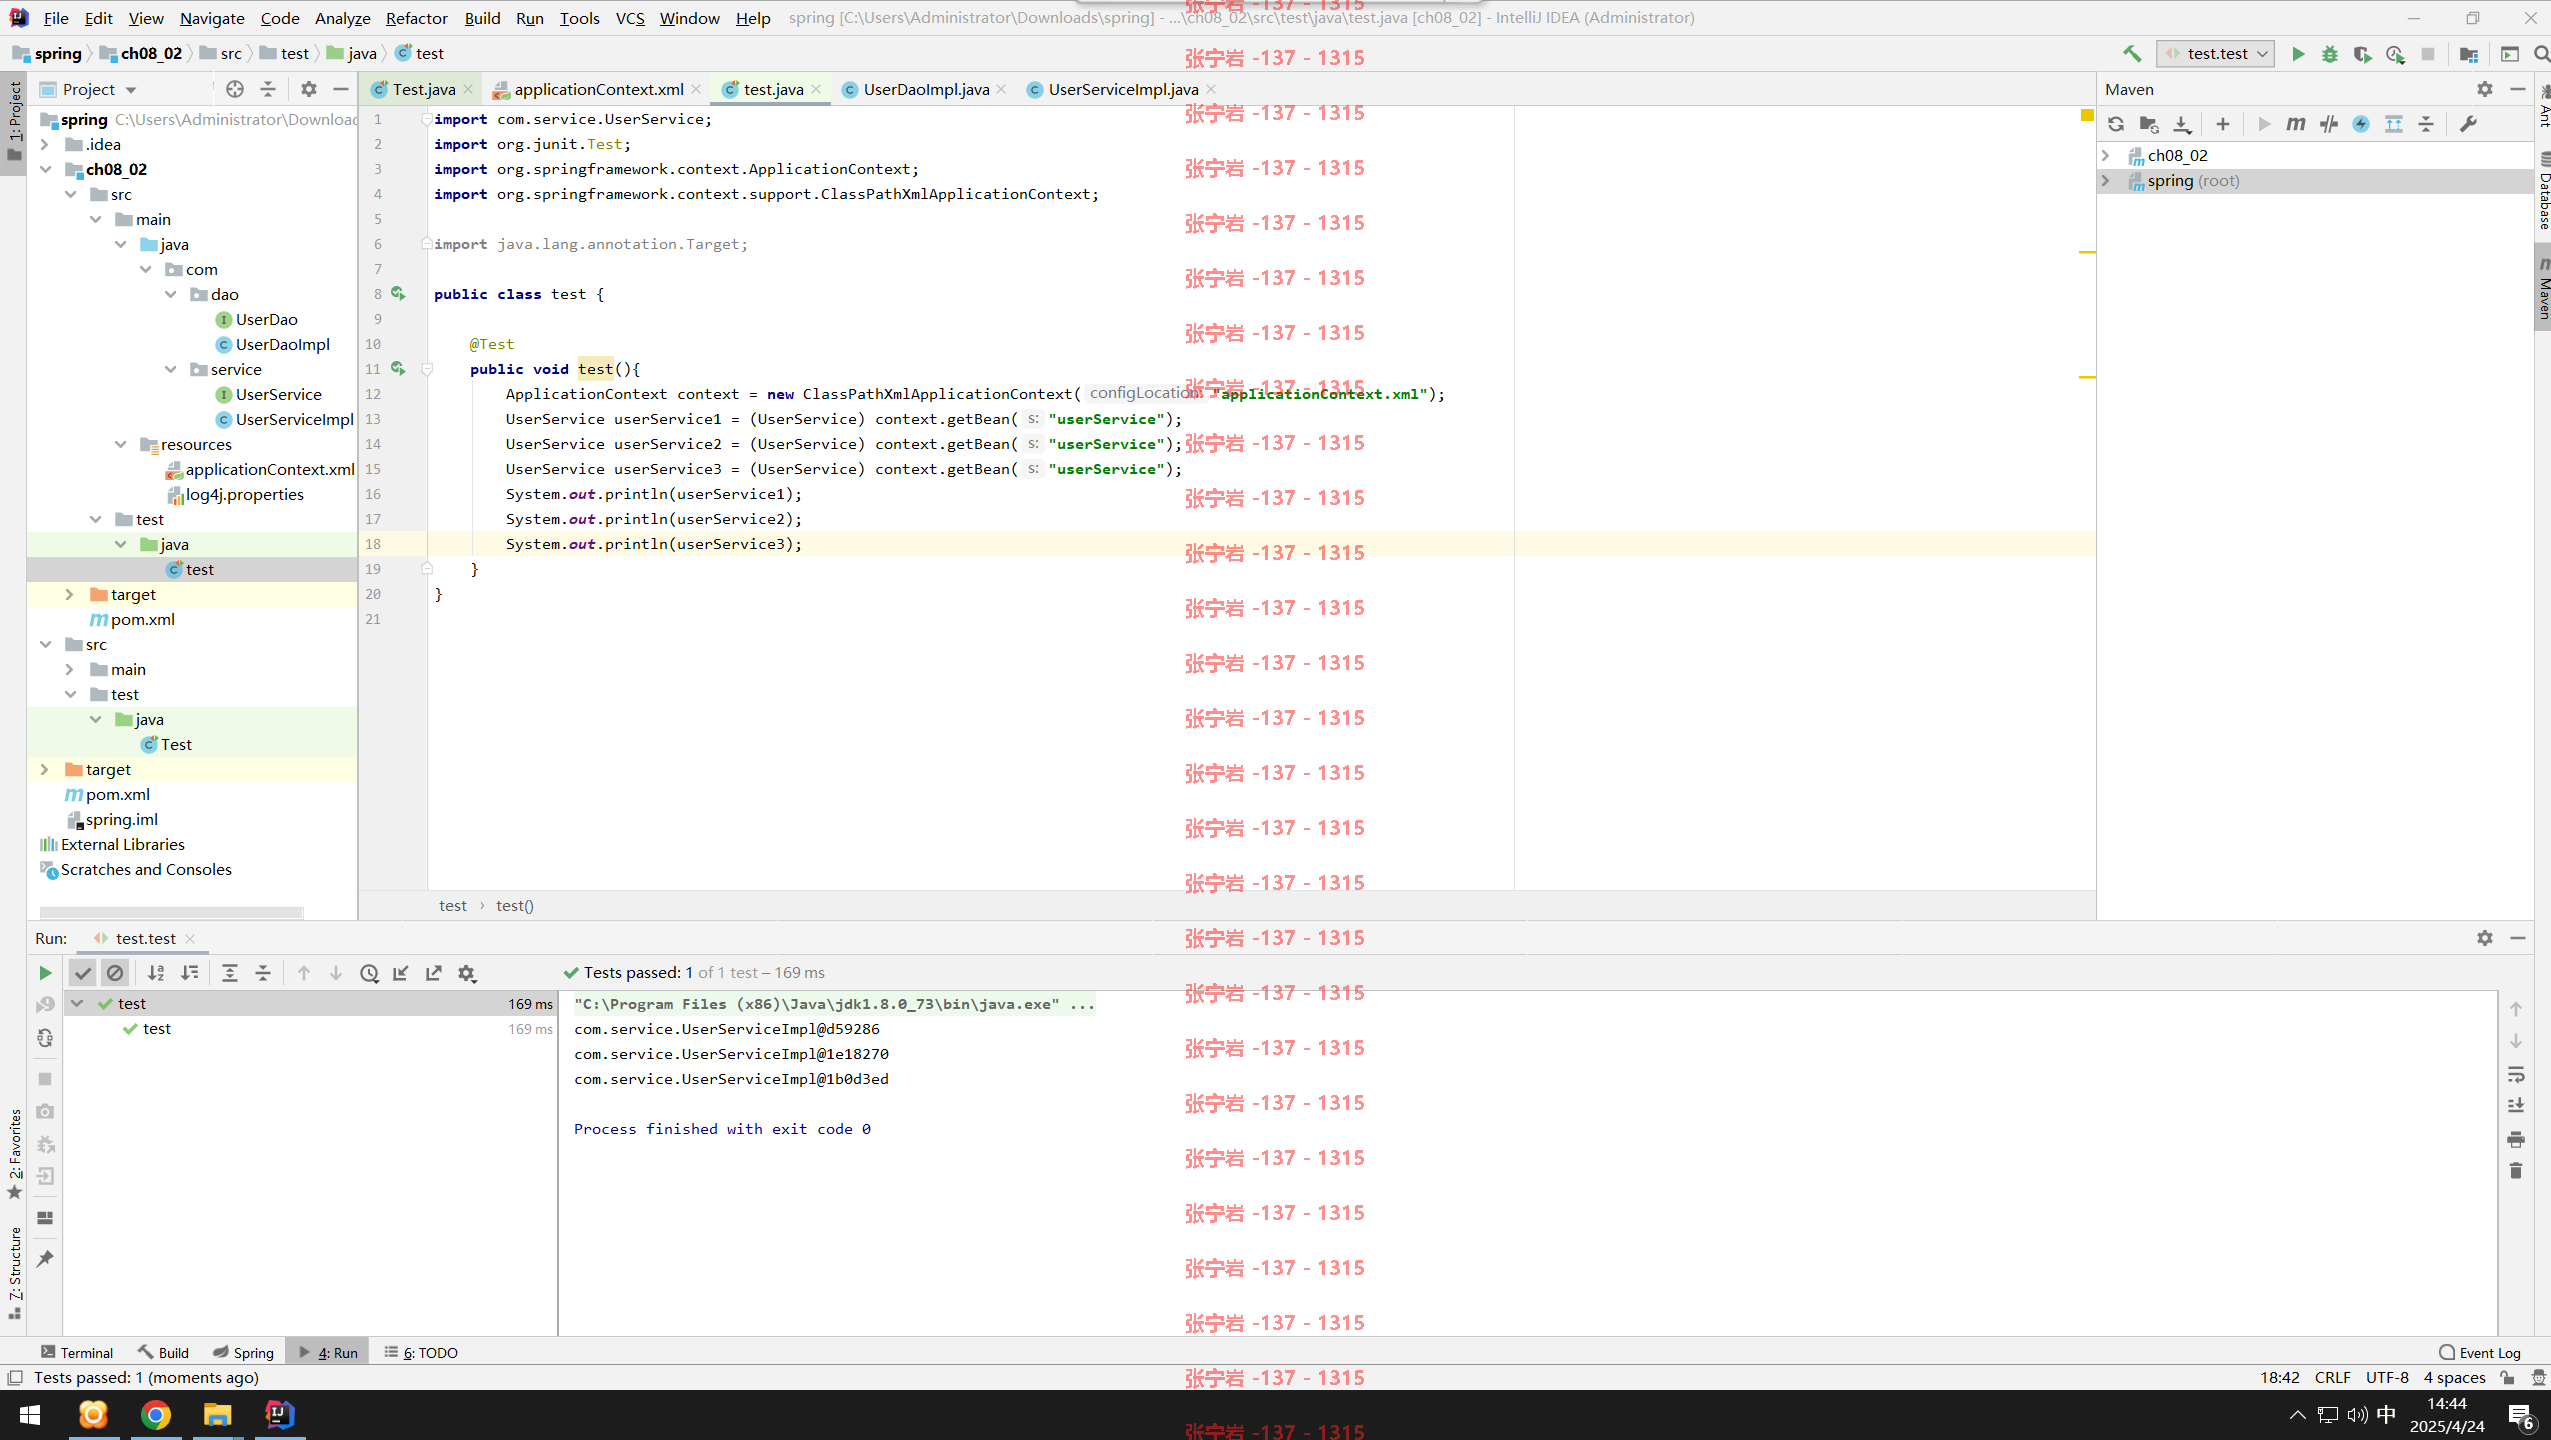This screenshot has width=2551, height=1440.
Task: Toggle Structure tool window side tab
Action: pyautogui.click(x=14, y=1272)
